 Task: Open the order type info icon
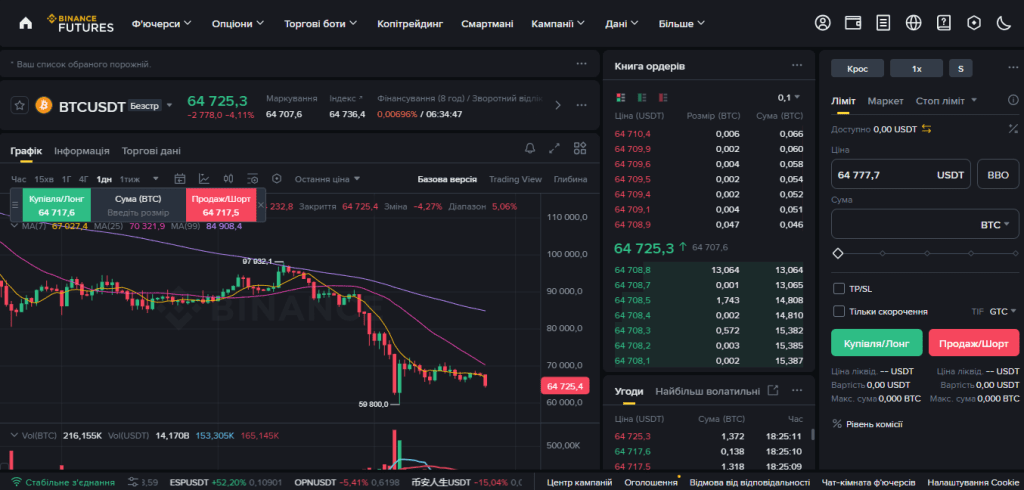click(1013, 101)
